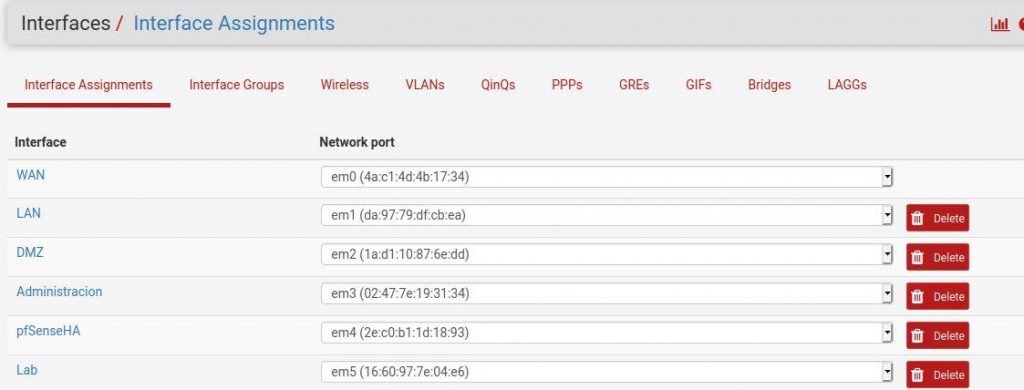Click trash icon in DMZ row Delete
1024x390 pixels.
point(918,258)
